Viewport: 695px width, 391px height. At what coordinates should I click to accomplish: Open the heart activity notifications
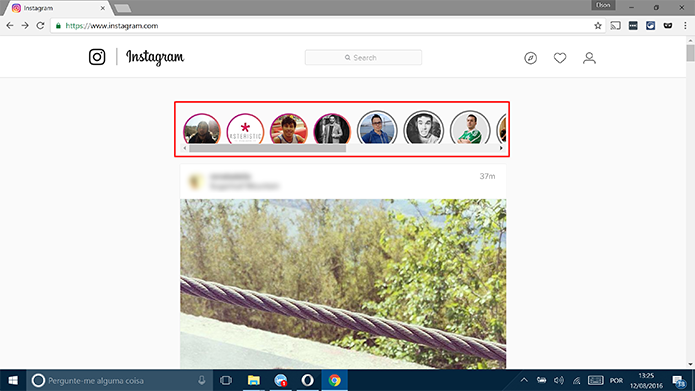pos(560,58)
